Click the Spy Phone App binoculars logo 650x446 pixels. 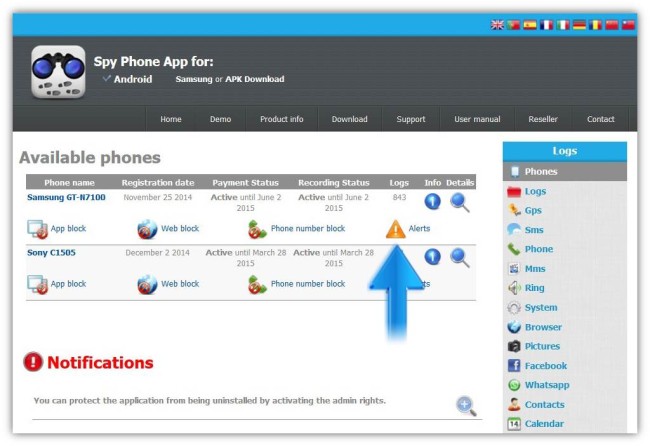click(x=58, y=72)
